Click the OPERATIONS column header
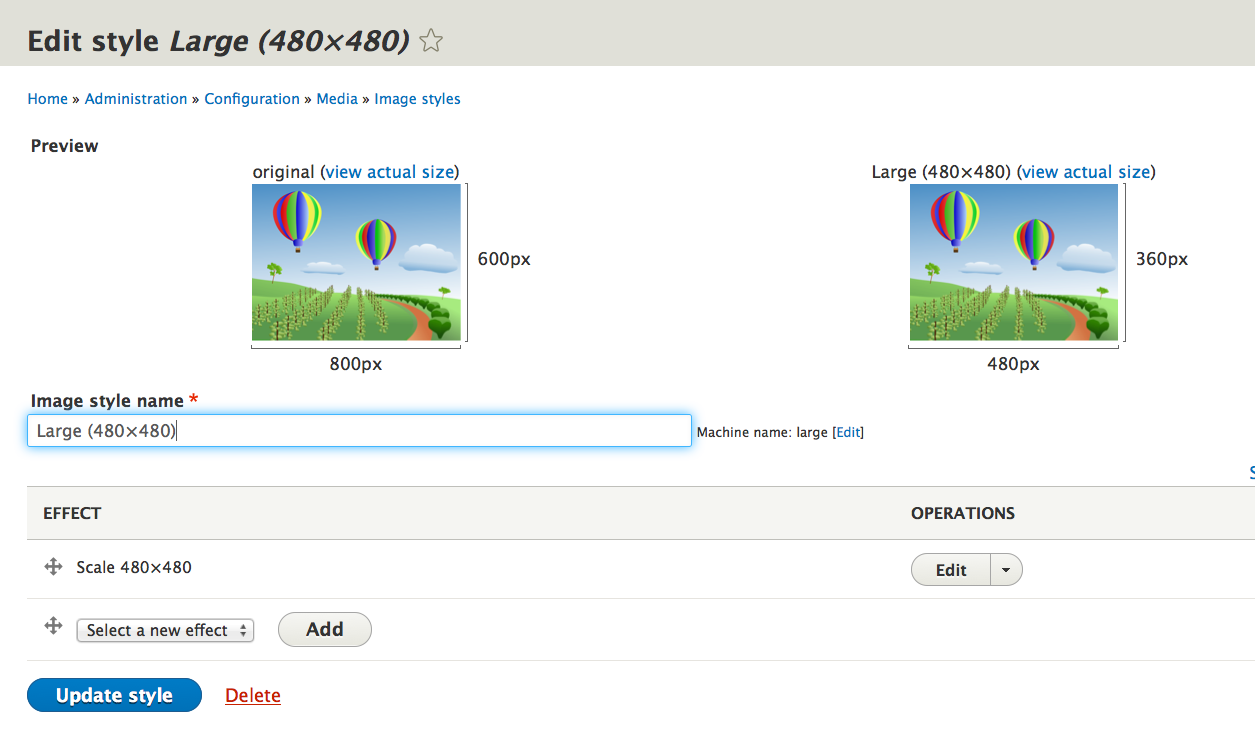Viewport: 1255px width, 753px height. pos(963,513)
